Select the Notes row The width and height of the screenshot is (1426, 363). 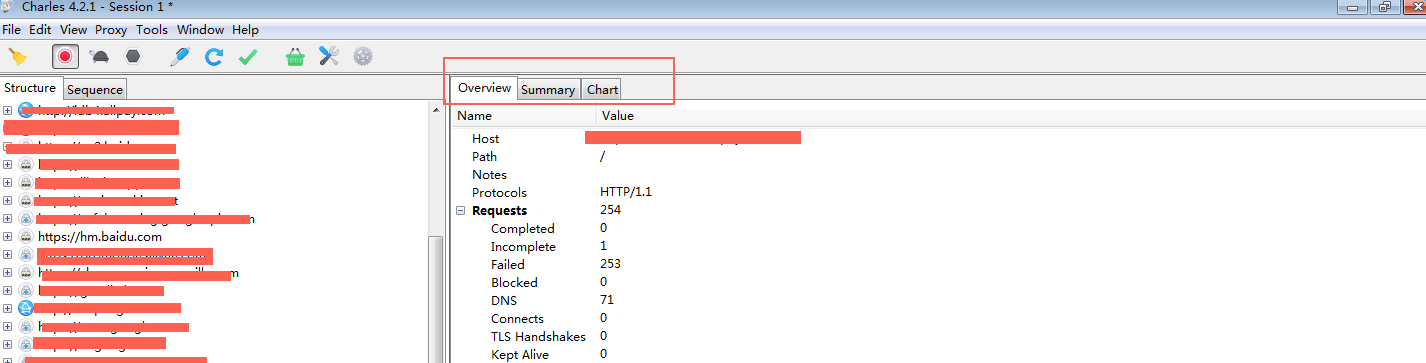pyautogui.click(x=938, y=175)
